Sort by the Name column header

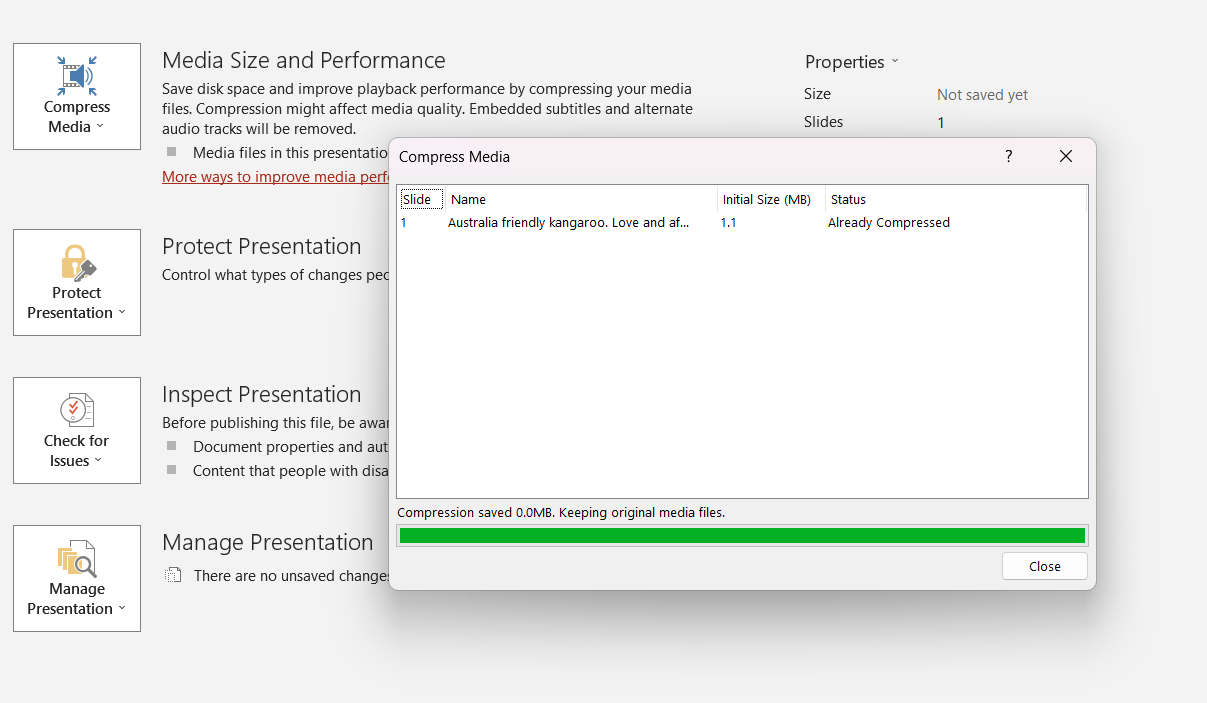[x=582, y=199]
